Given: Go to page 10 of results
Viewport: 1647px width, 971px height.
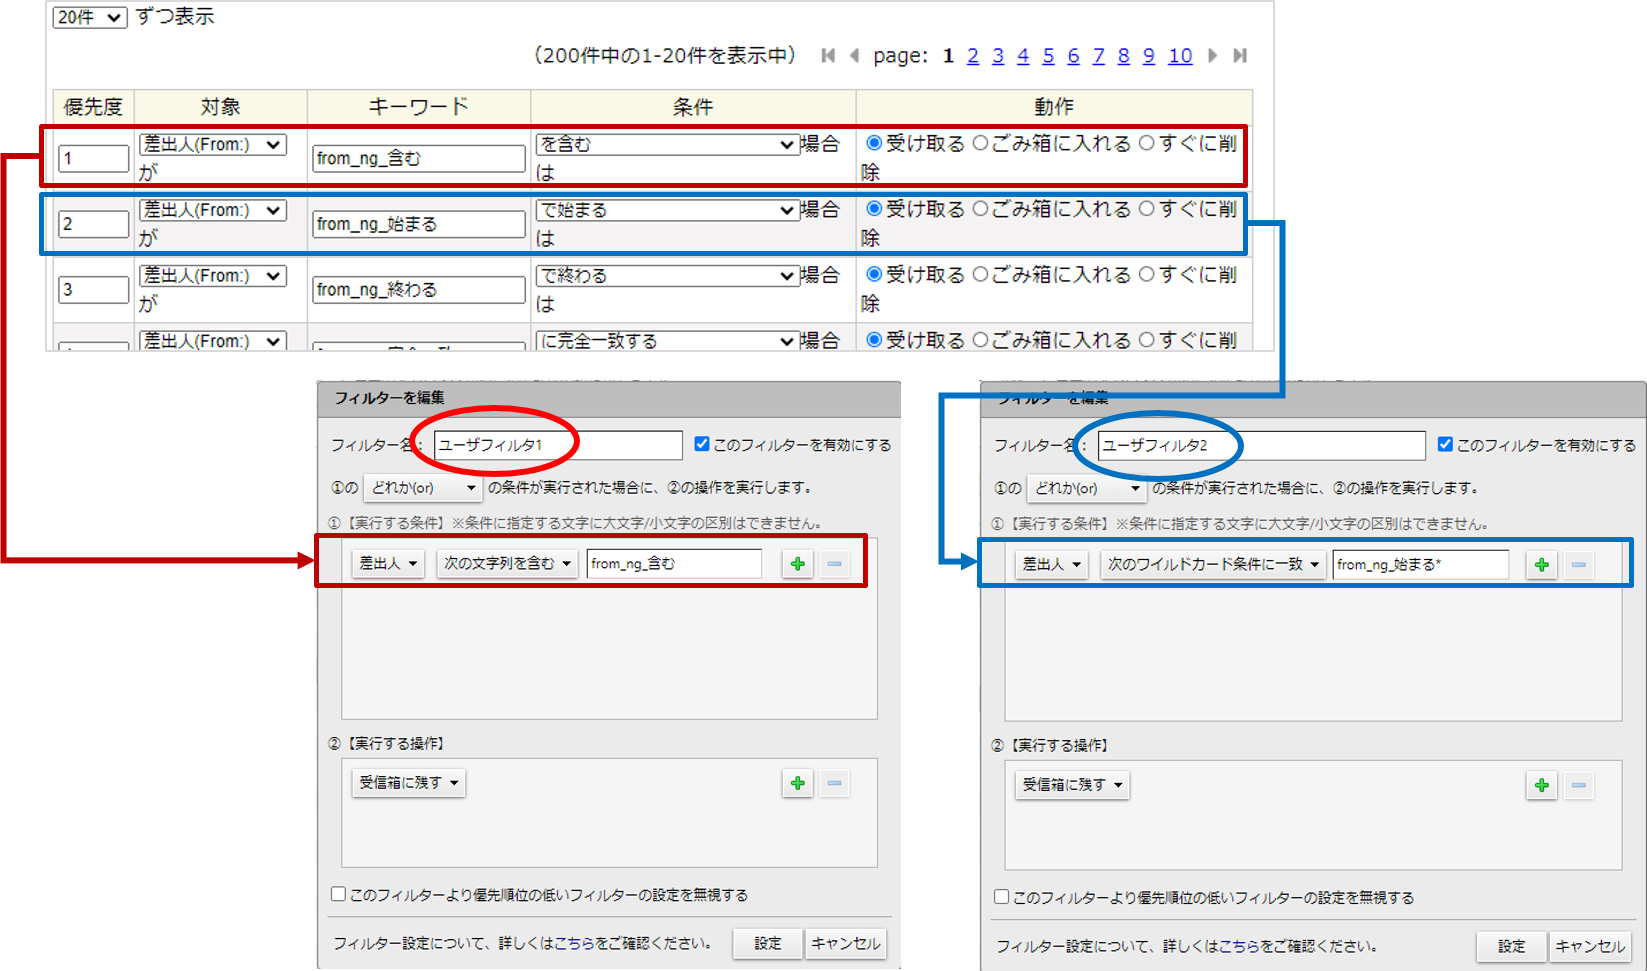Looking at the screenshot, I should click(x=1180, y=56).
